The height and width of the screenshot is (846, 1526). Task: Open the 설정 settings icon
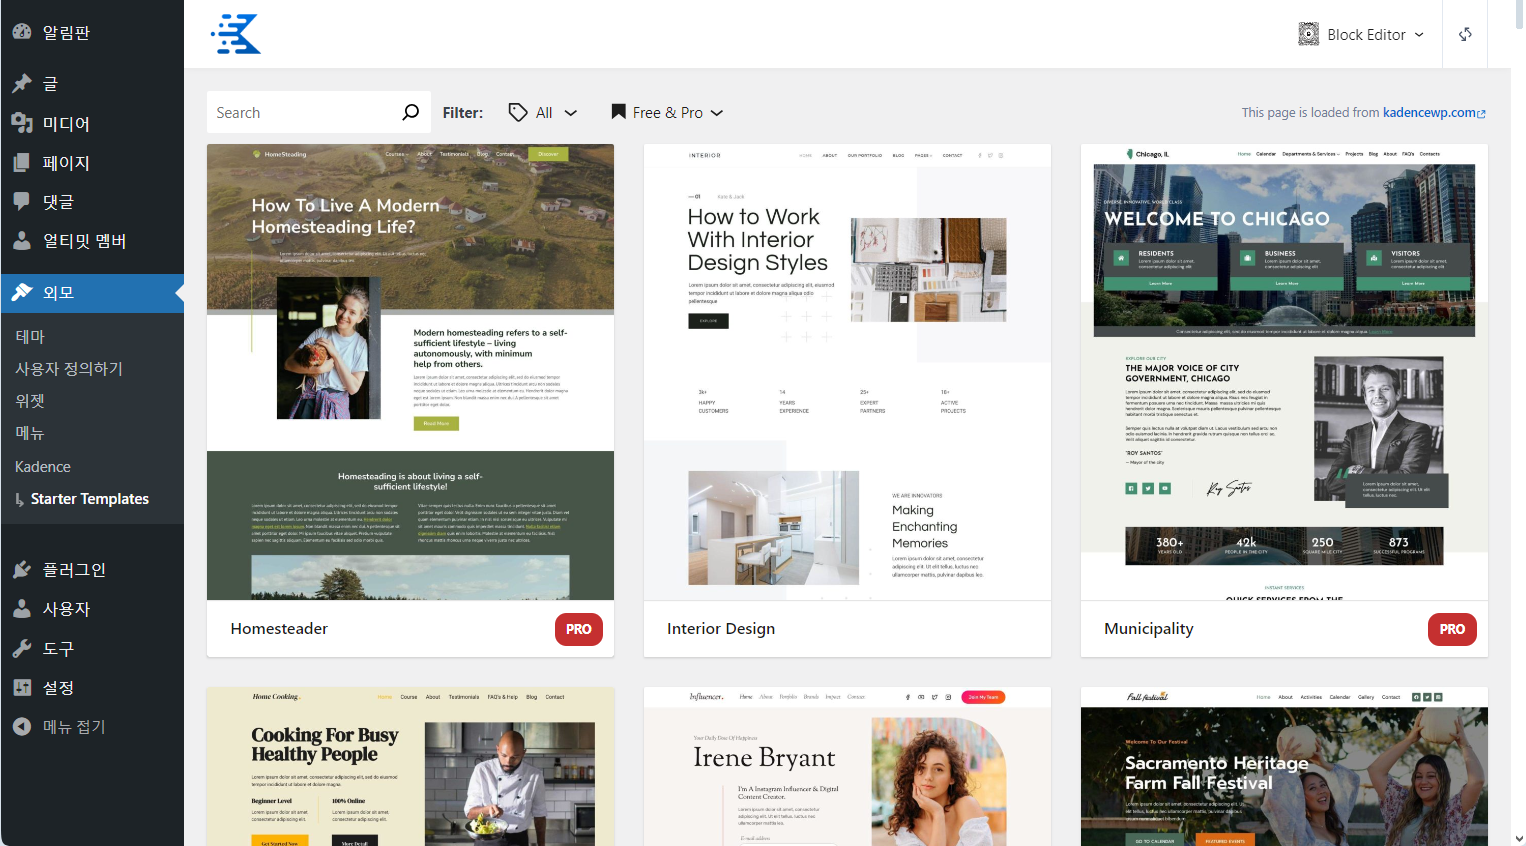pos(22,688)
